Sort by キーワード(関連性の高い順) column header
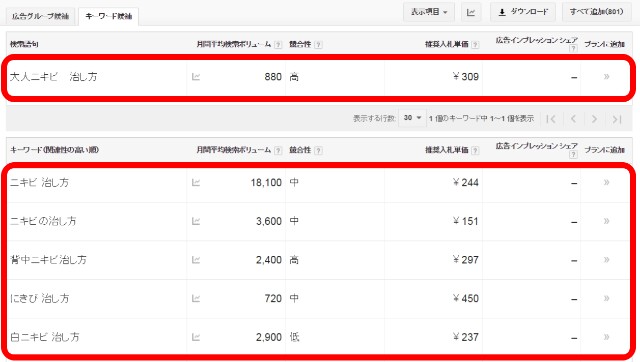This screenshot has height=362, width=640. [54, 150]
